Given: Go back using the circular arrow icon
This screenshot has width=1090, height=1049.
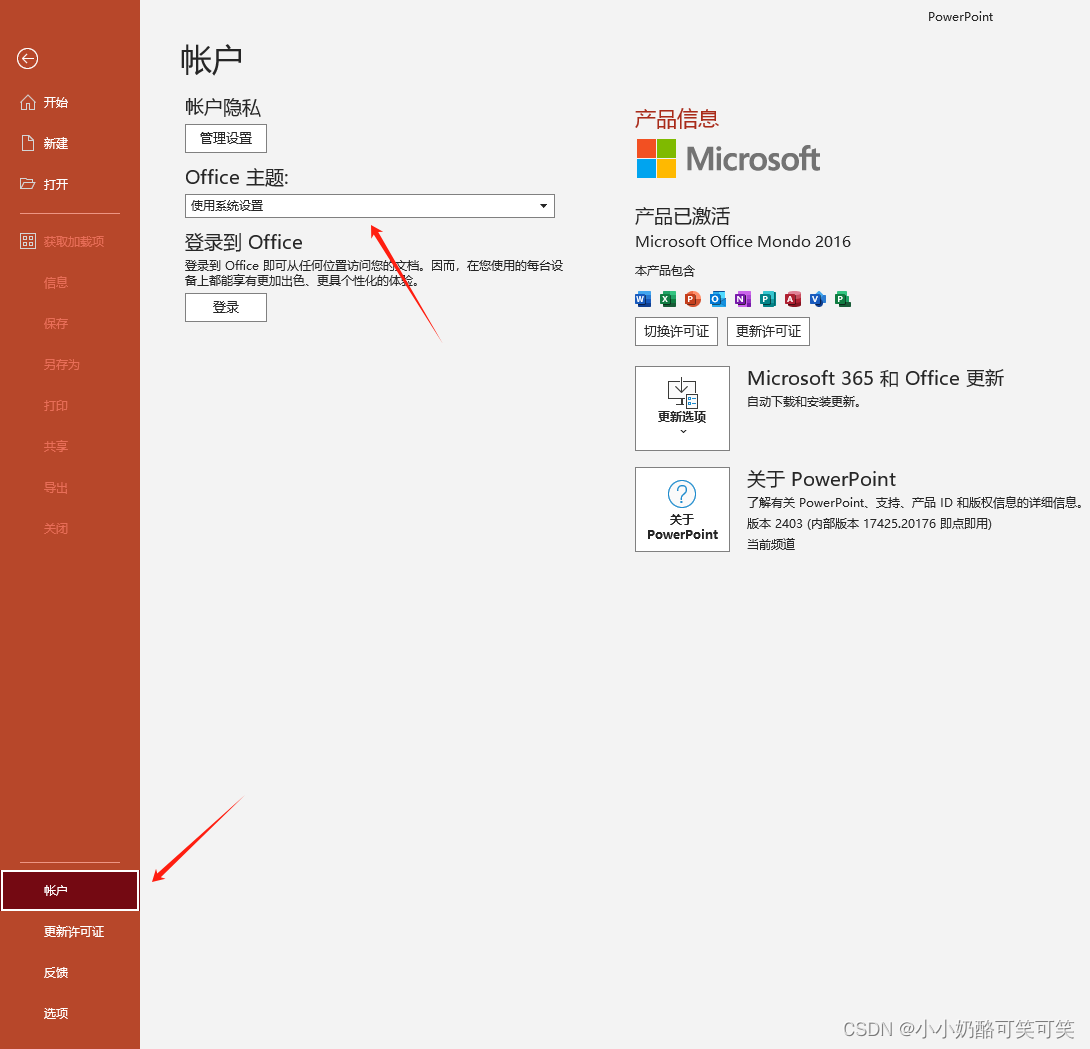Looking at the screenshot, I should pyautogui.click(x=28, y=58).
